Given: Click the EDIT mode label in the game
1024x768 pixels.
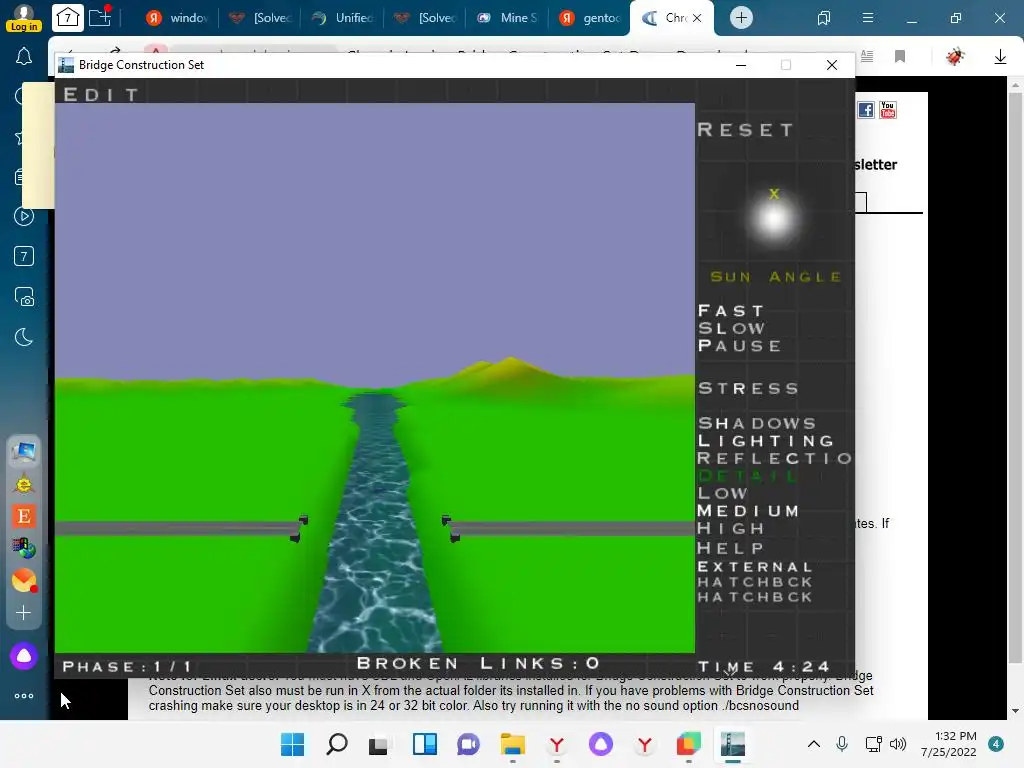Looking at the screenshot, I should pos(101,95).
